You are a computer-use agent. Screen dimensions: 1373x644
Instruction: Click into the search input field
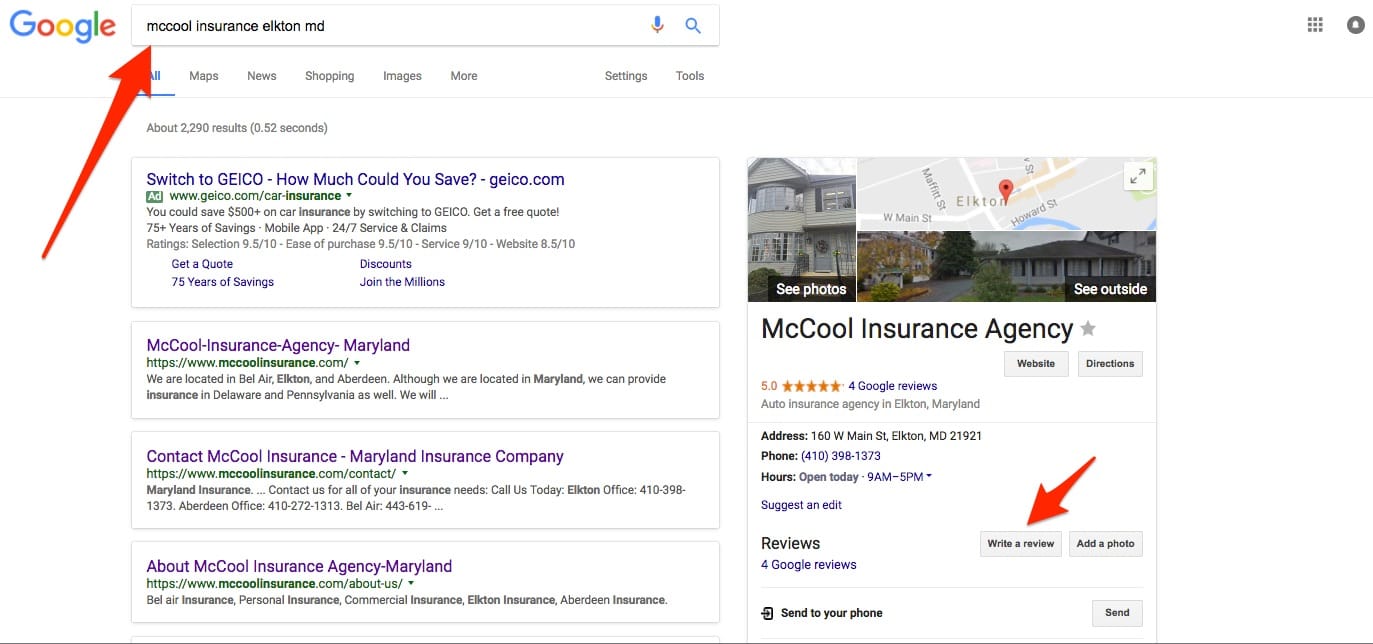(x=390, y=26)
